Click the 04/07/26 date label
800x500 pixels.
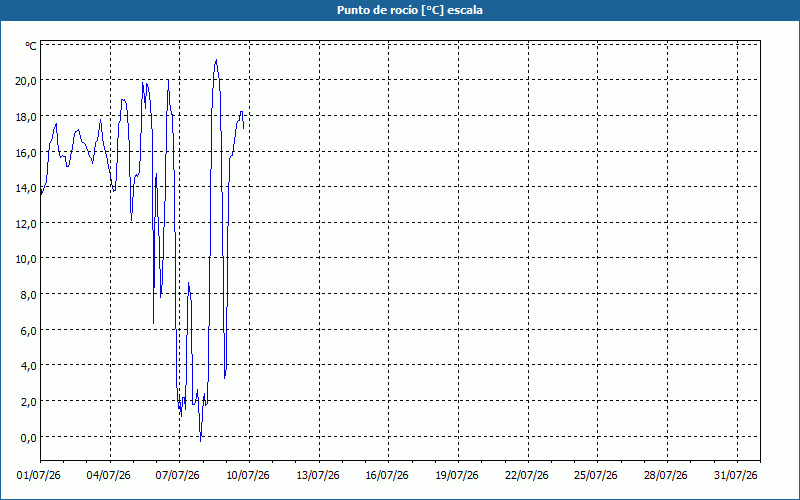109,476
